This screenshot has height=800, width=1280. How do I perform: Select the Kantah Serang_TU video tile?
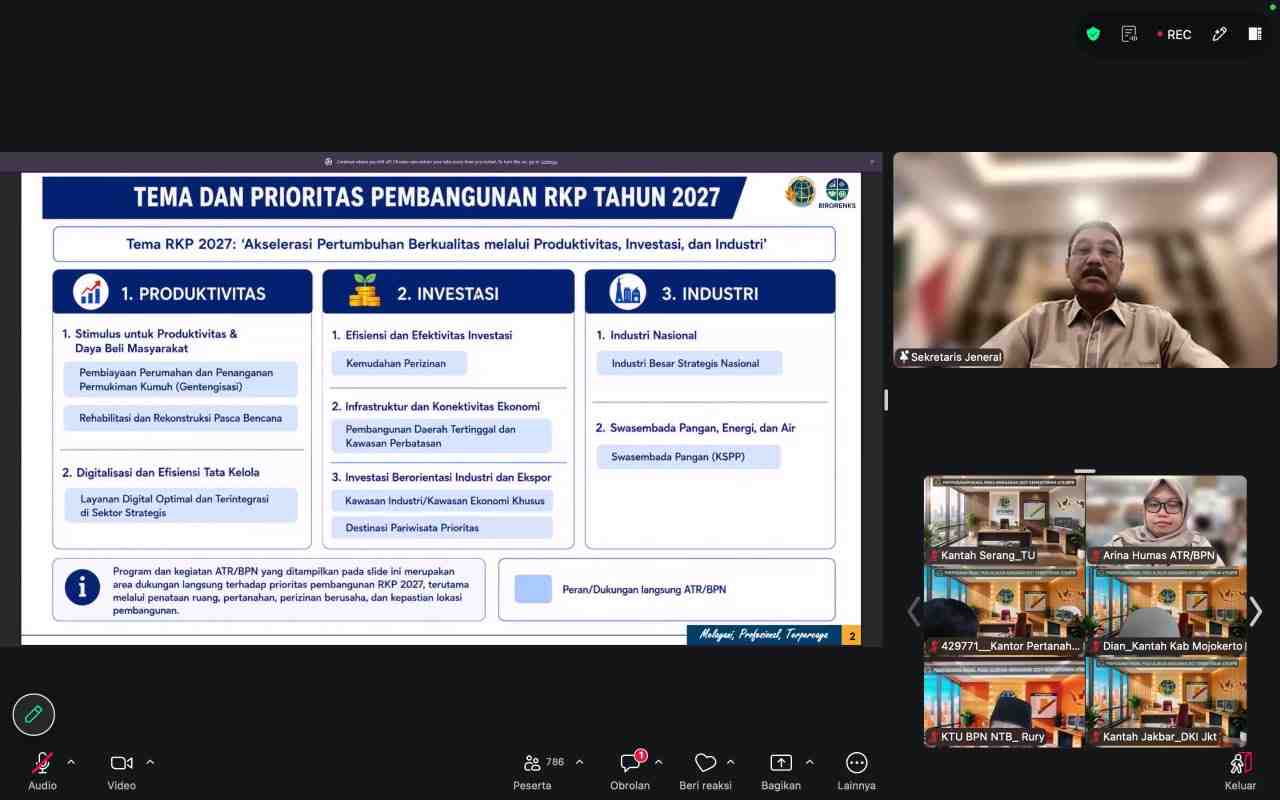[x=1004, y=521]
